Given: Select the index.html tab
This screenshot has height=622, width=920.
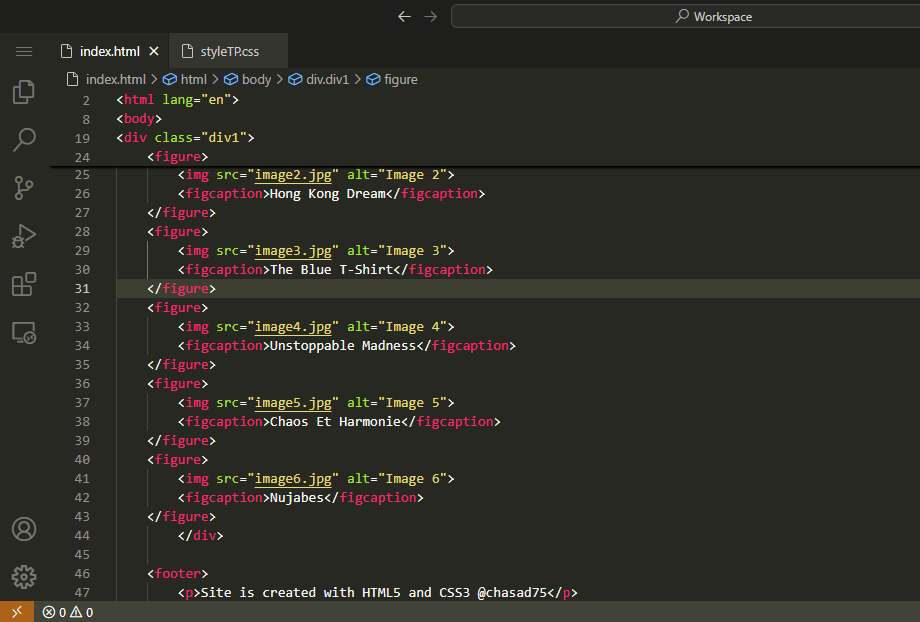Looking at the screenshot, I should click(x=109, y=51).
